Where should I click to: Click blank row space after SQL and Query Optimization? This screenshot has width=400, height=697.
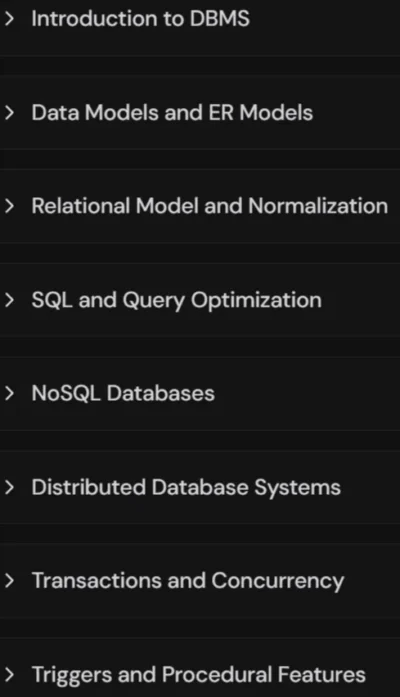point(361,300)
